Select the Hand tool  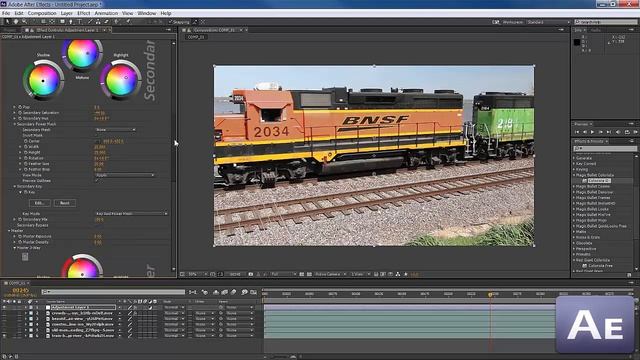(x=16, y=22)
